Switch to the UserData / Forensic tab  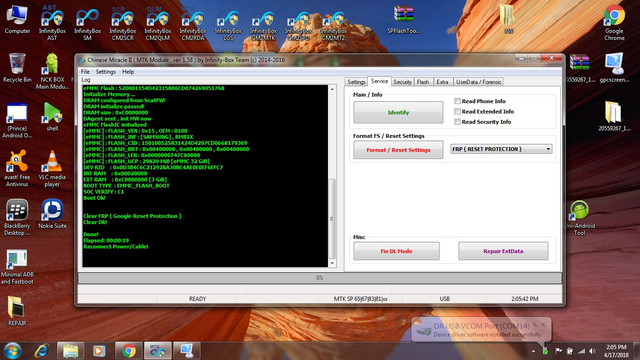click(478, 82)
